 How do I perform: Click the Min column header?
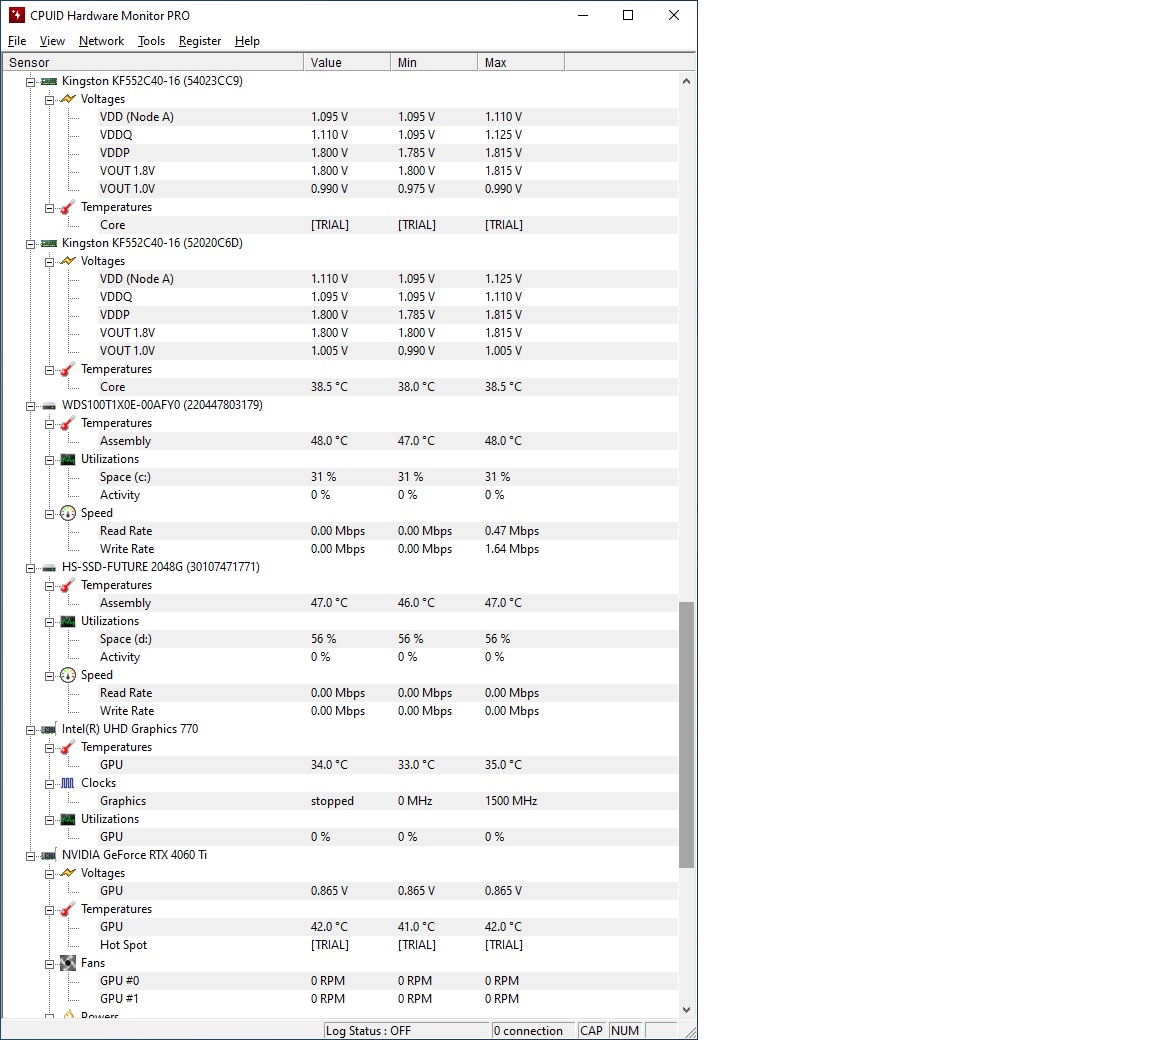click(433, 62)
